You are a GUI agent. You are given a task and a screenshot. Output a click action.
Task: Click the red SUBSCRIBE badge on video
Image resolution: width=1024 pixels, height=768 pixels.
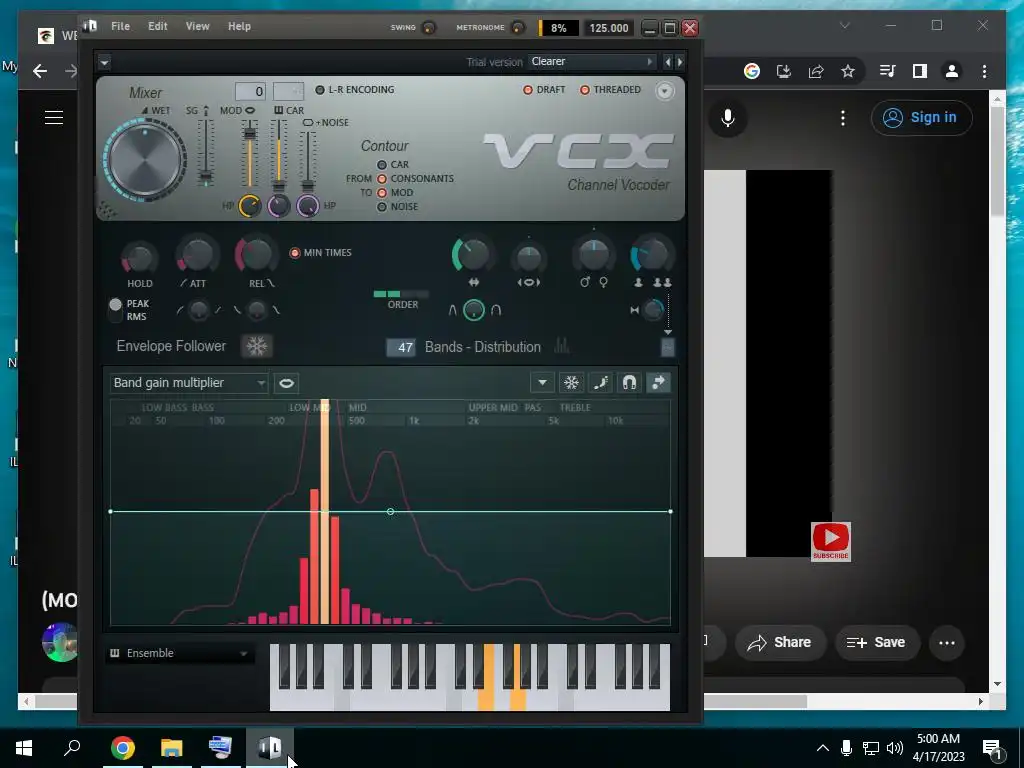831,541
